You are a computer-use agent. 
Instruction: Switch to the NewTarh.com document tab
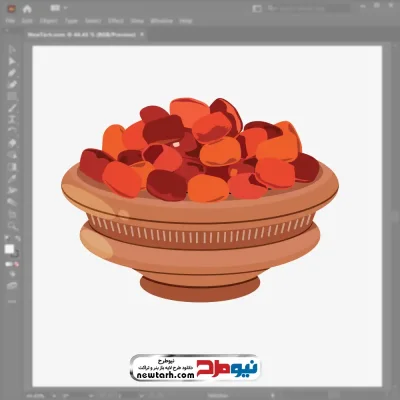coord(81,35)
